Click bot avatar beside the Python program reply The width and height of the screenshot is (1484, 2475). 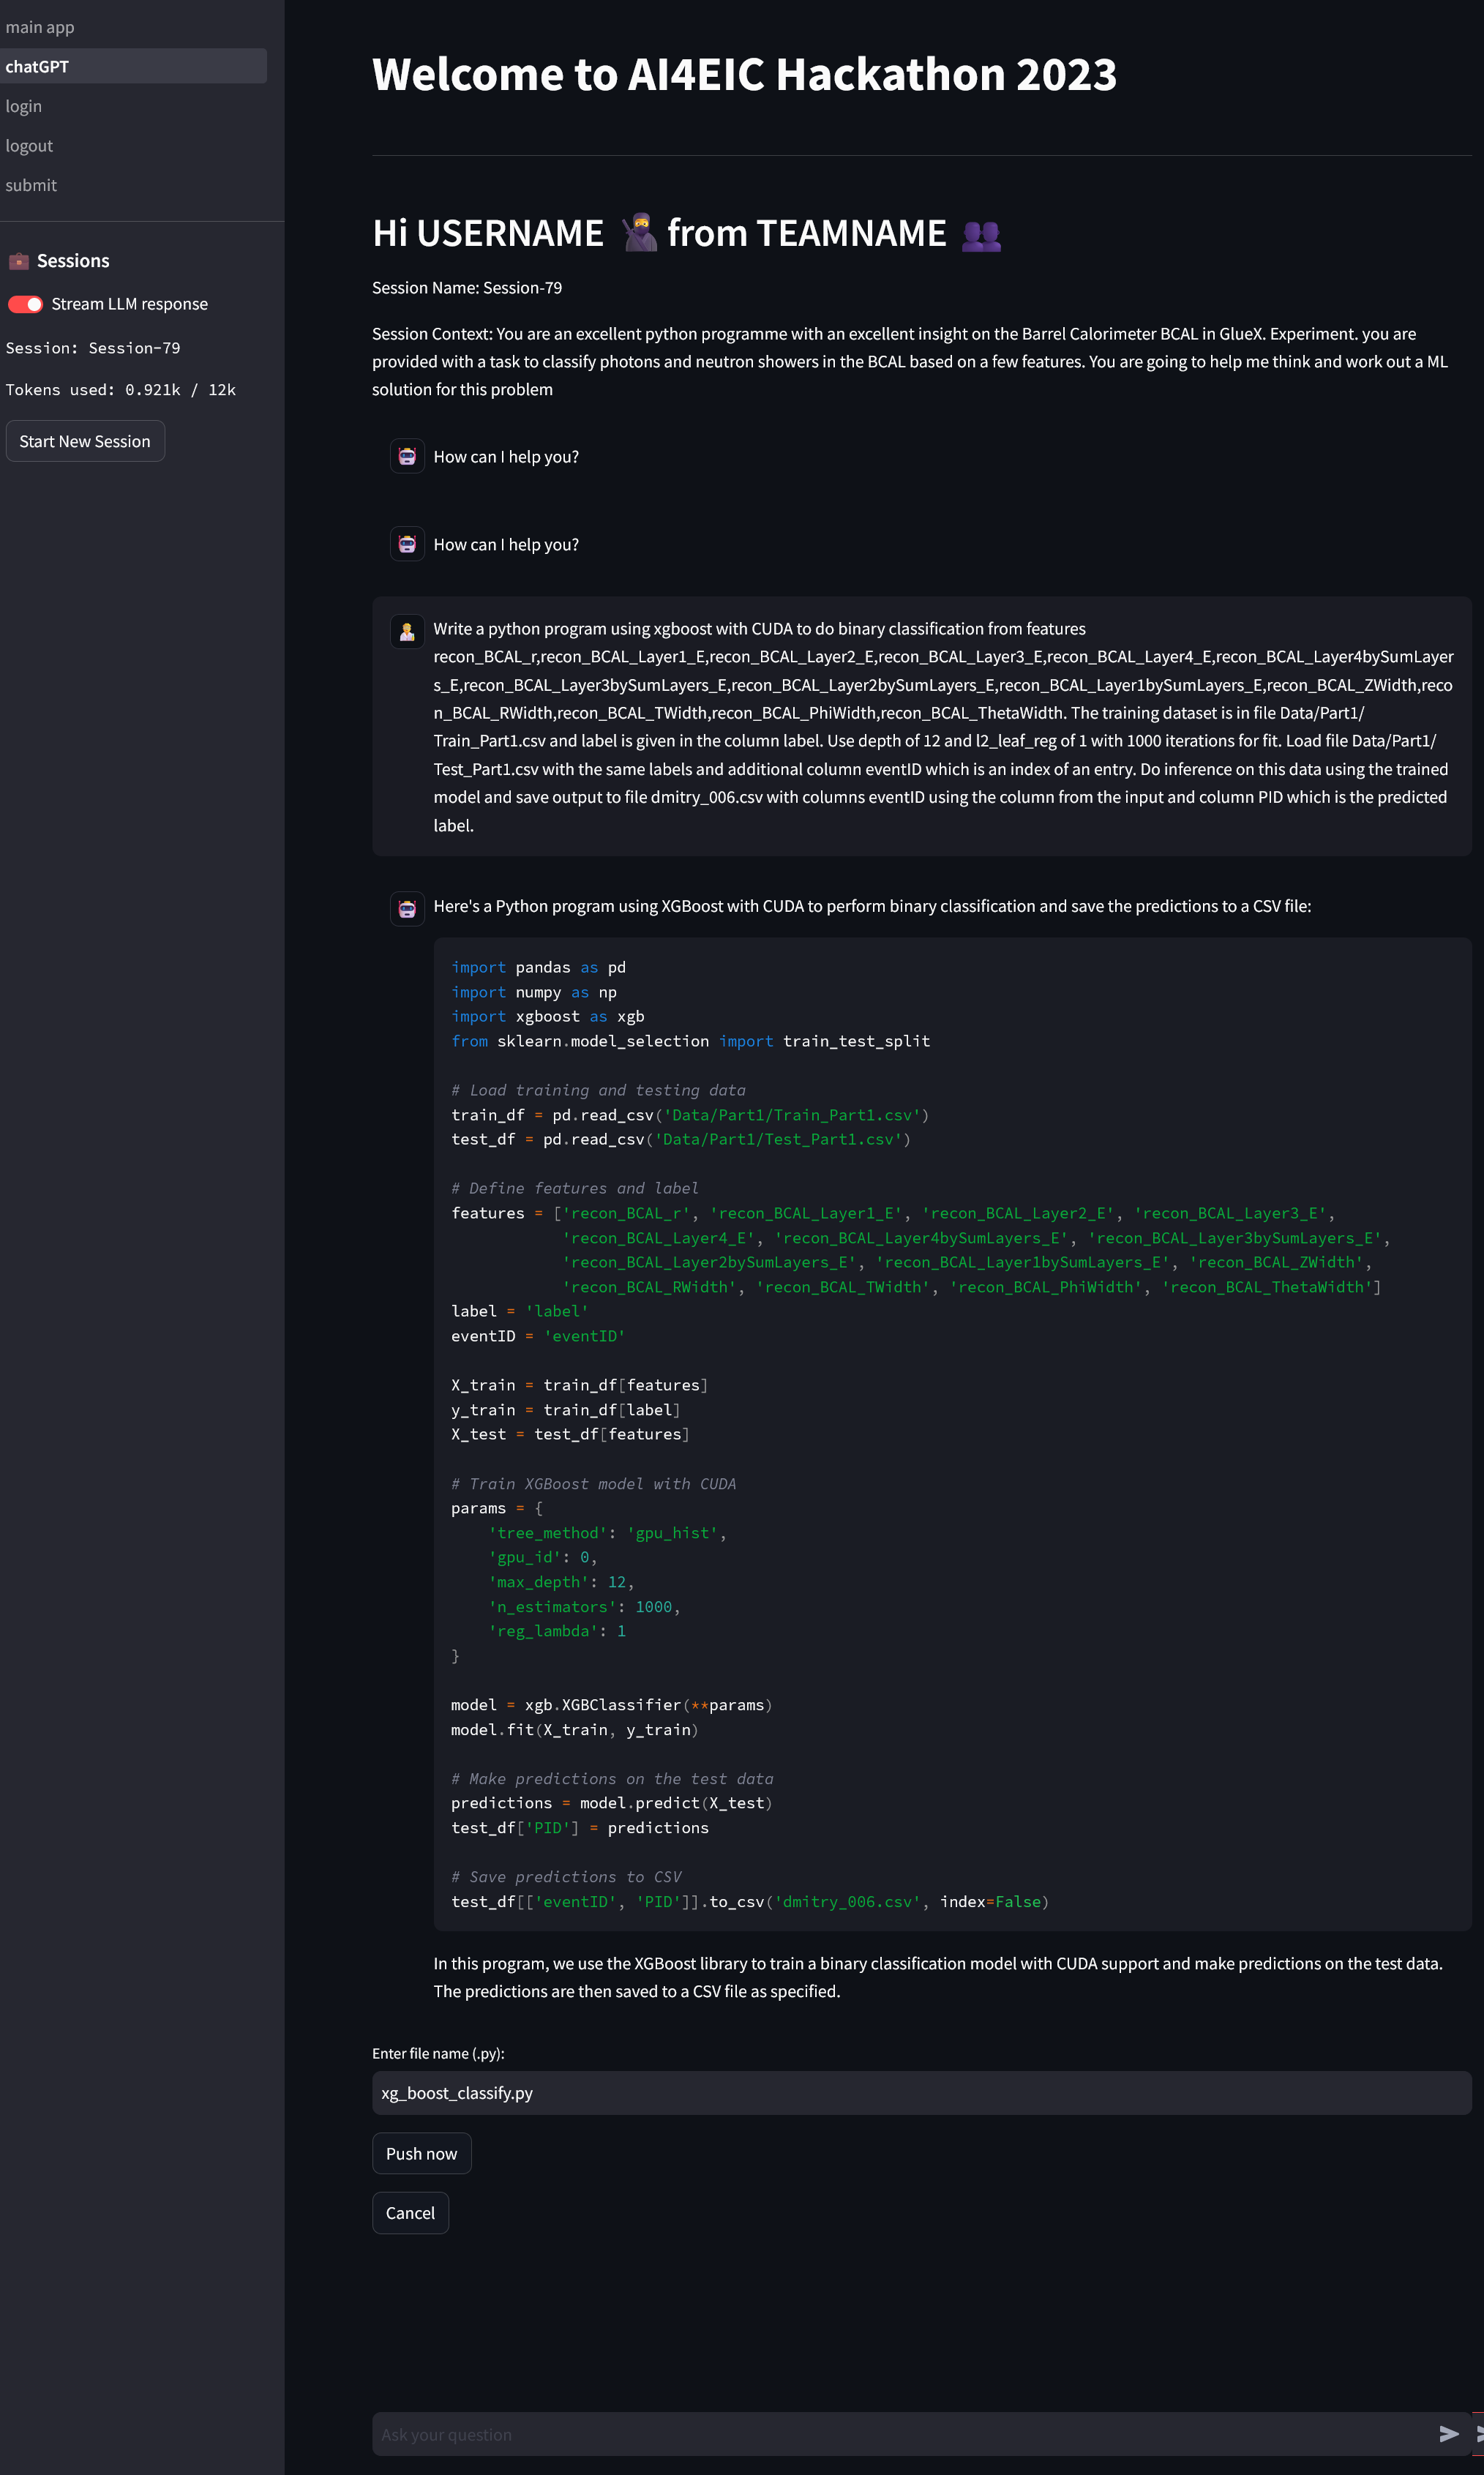click(407, 908)
